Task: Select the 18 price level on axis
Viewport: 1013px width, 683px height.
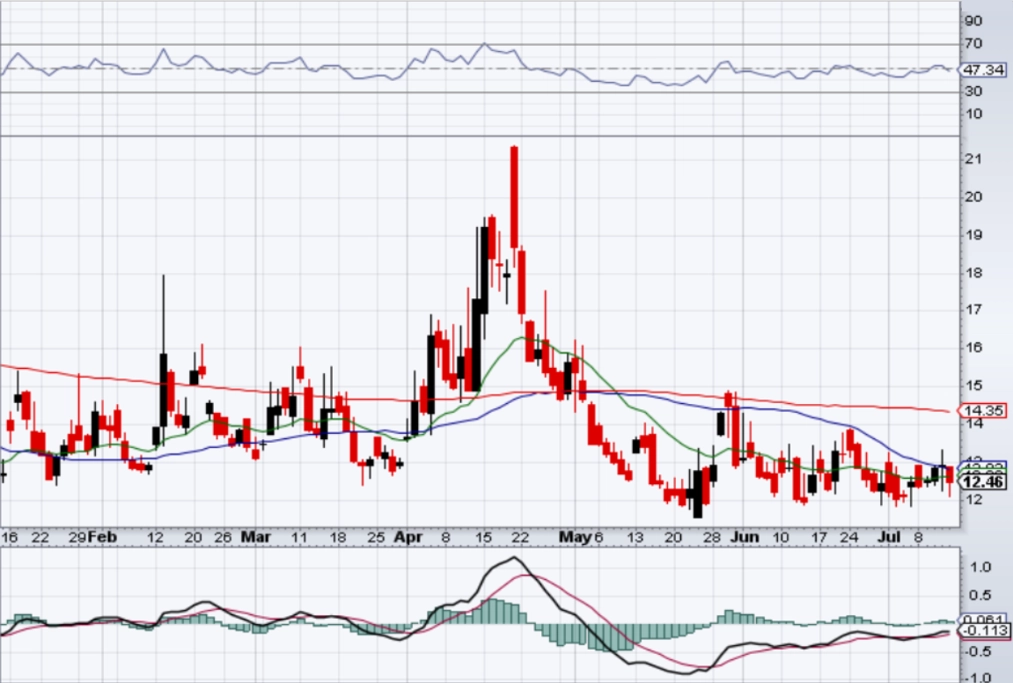Action: tap(973, 273)
